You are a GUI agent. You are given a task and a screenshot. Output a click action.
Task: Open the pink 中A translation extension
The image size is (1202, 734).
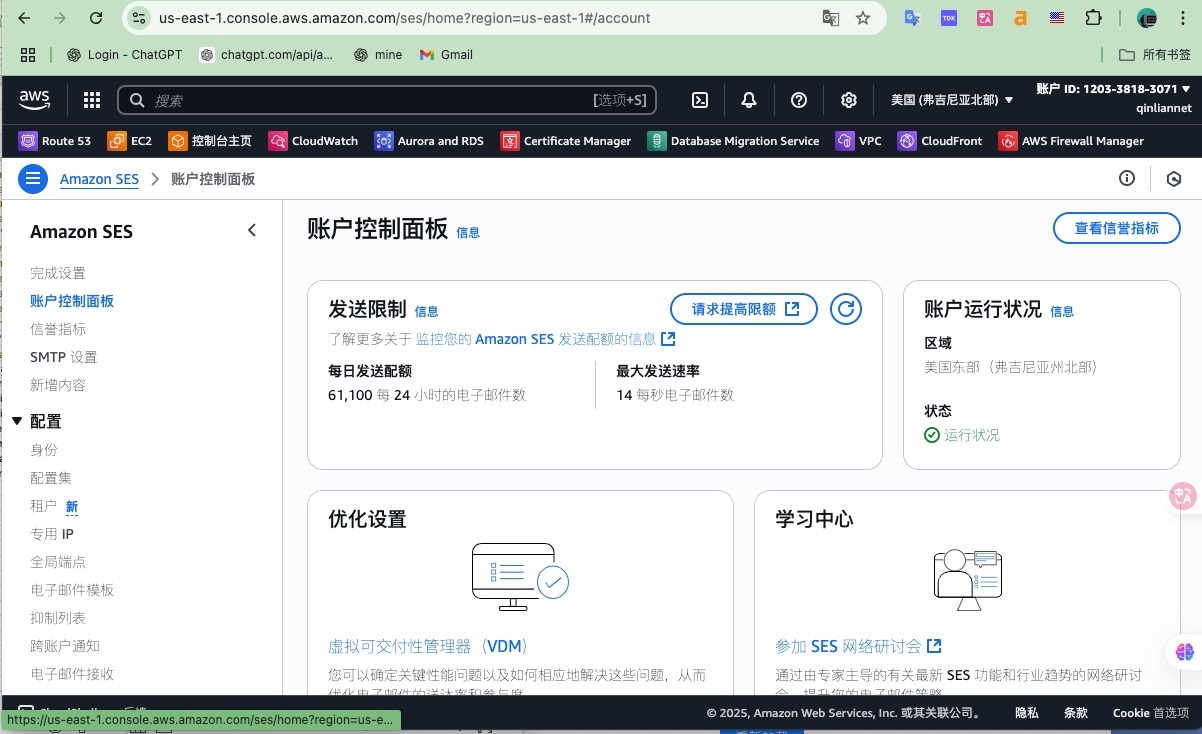coord(985,18)
